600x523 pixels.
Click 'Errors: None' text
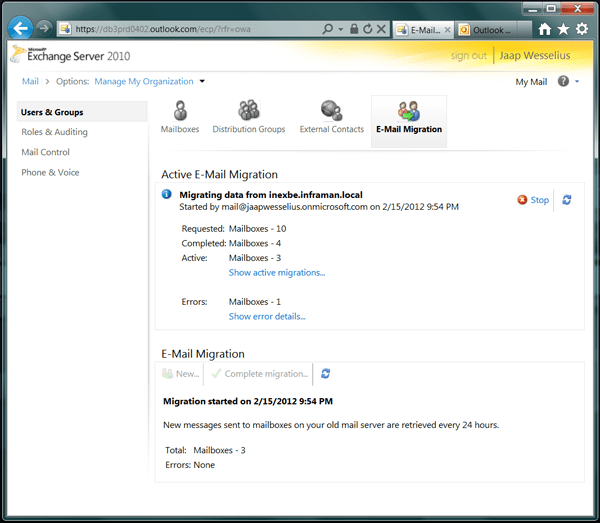[190, 465]
